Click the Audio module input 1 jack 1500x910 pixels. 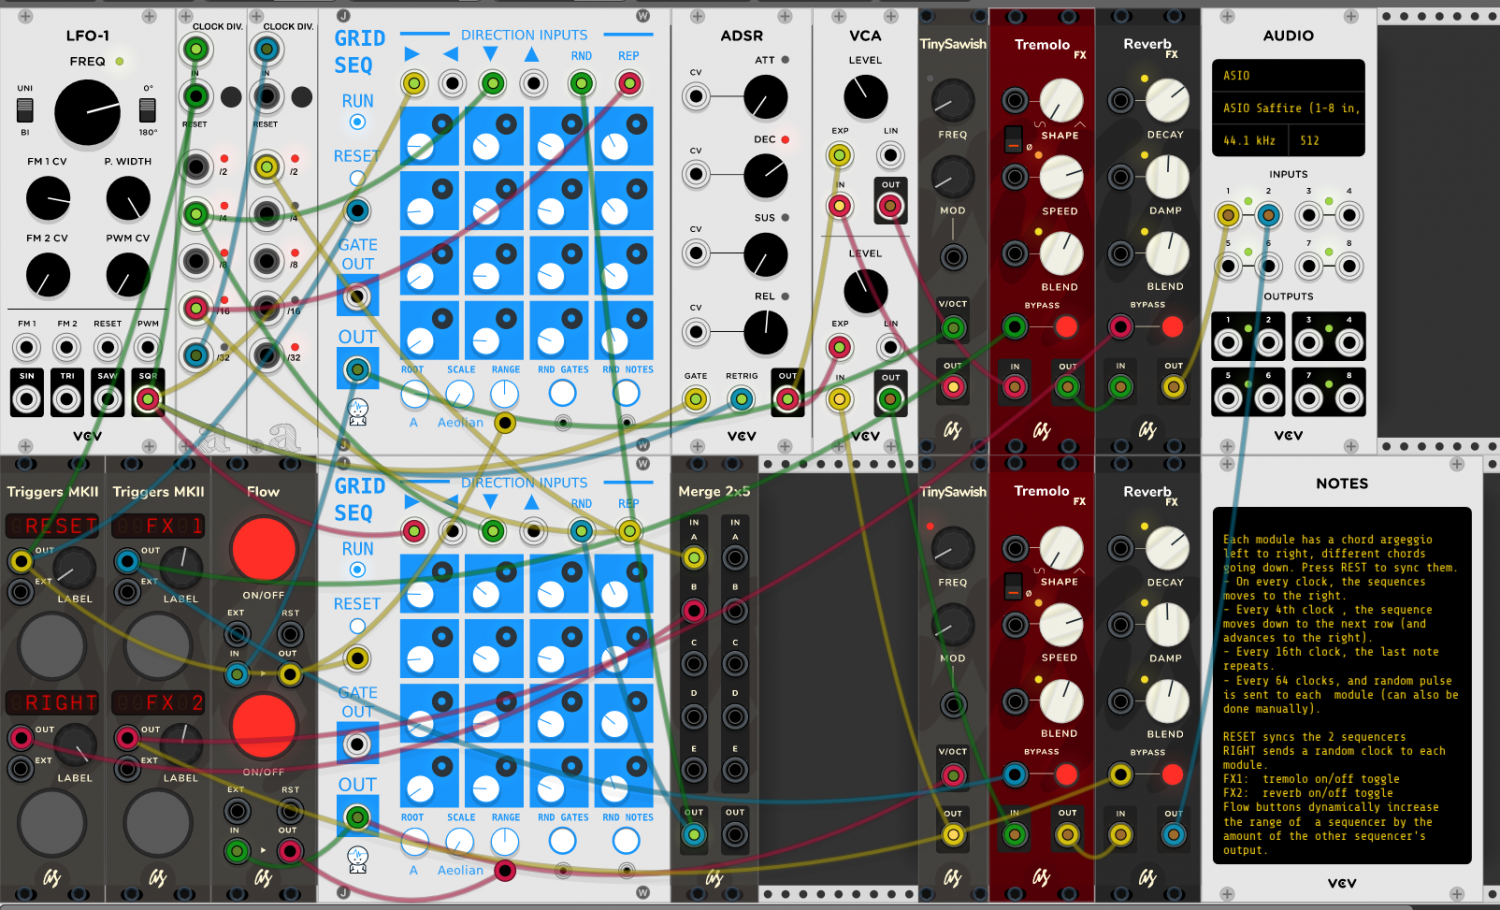tap(1228, 214)
